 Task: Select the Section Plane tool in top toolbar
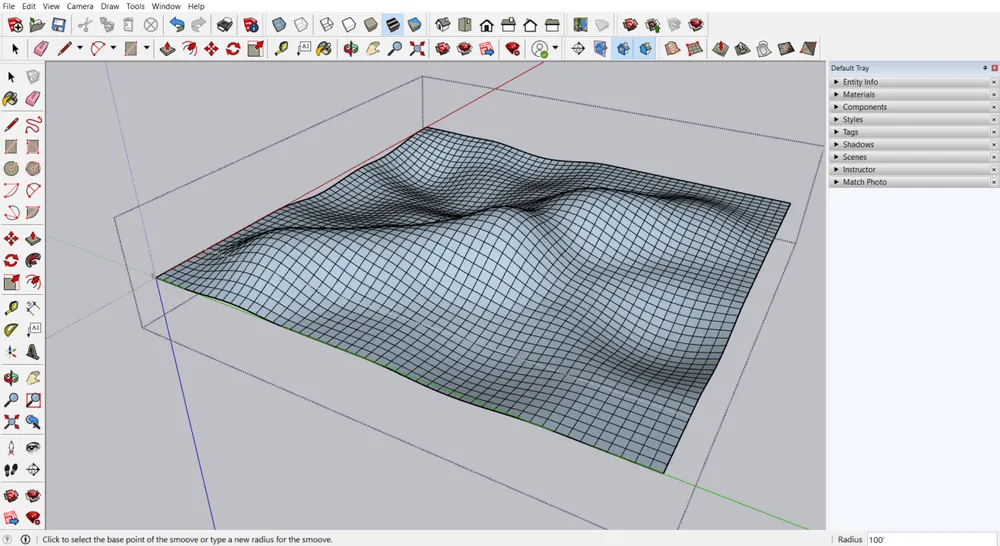tap(578, 48)
